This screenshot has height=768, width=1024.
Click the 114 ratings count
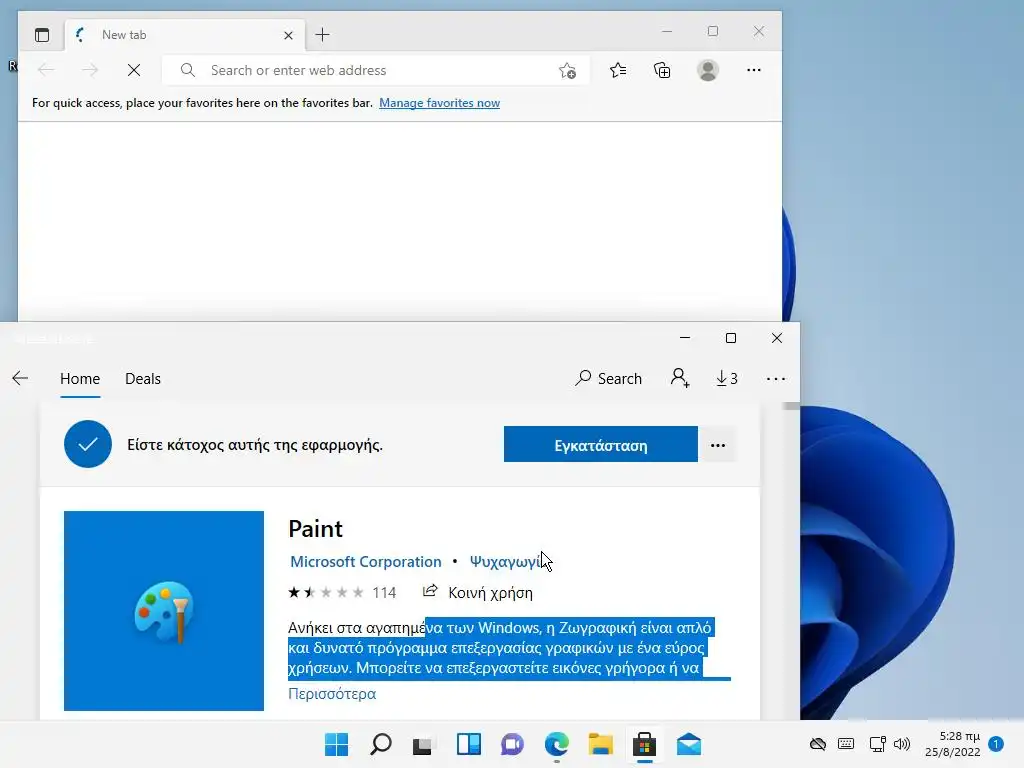tap(384, 592)
